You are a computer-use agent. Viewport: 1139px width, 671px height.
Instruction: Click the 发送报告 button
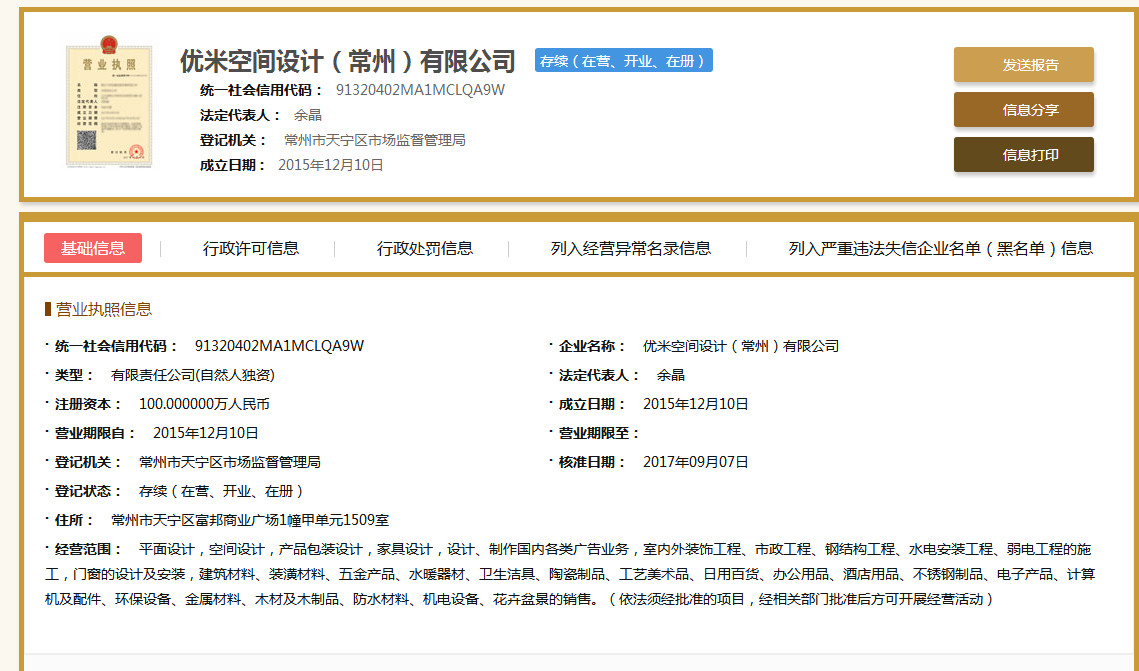pos(1024,65)
